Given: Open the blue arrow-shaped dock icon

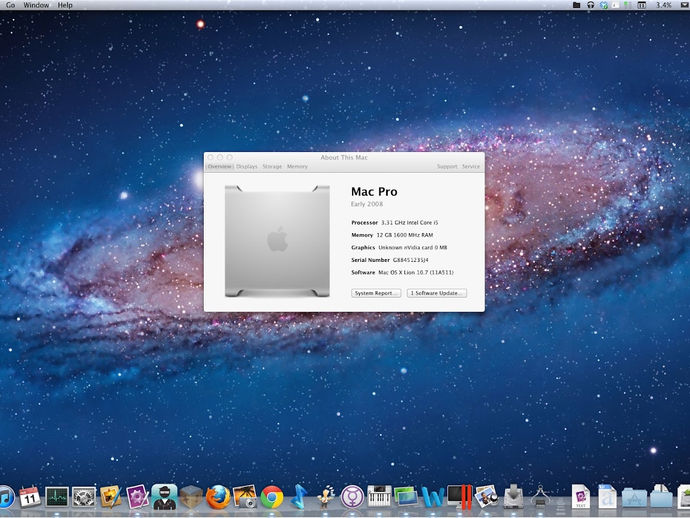Looking at the screenshot, I should coord(299,497).
